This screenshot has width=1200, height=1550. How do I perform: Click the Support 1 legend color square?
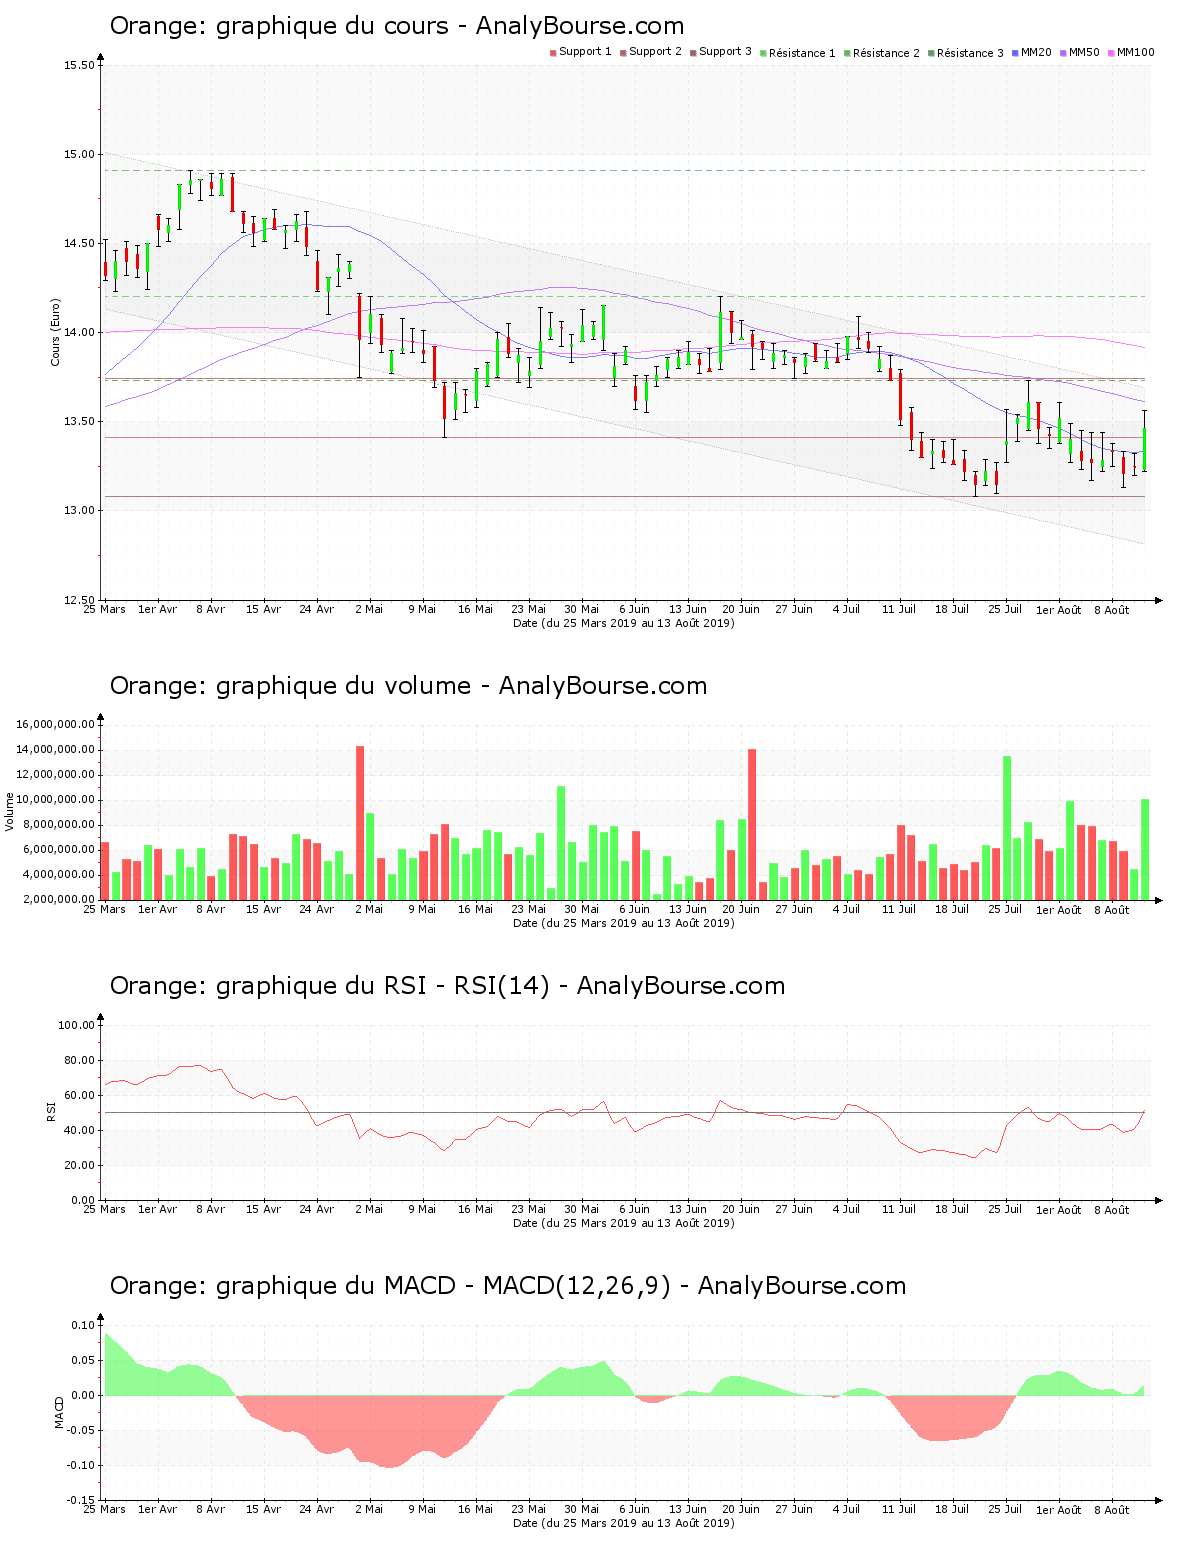tap(553, 53)
